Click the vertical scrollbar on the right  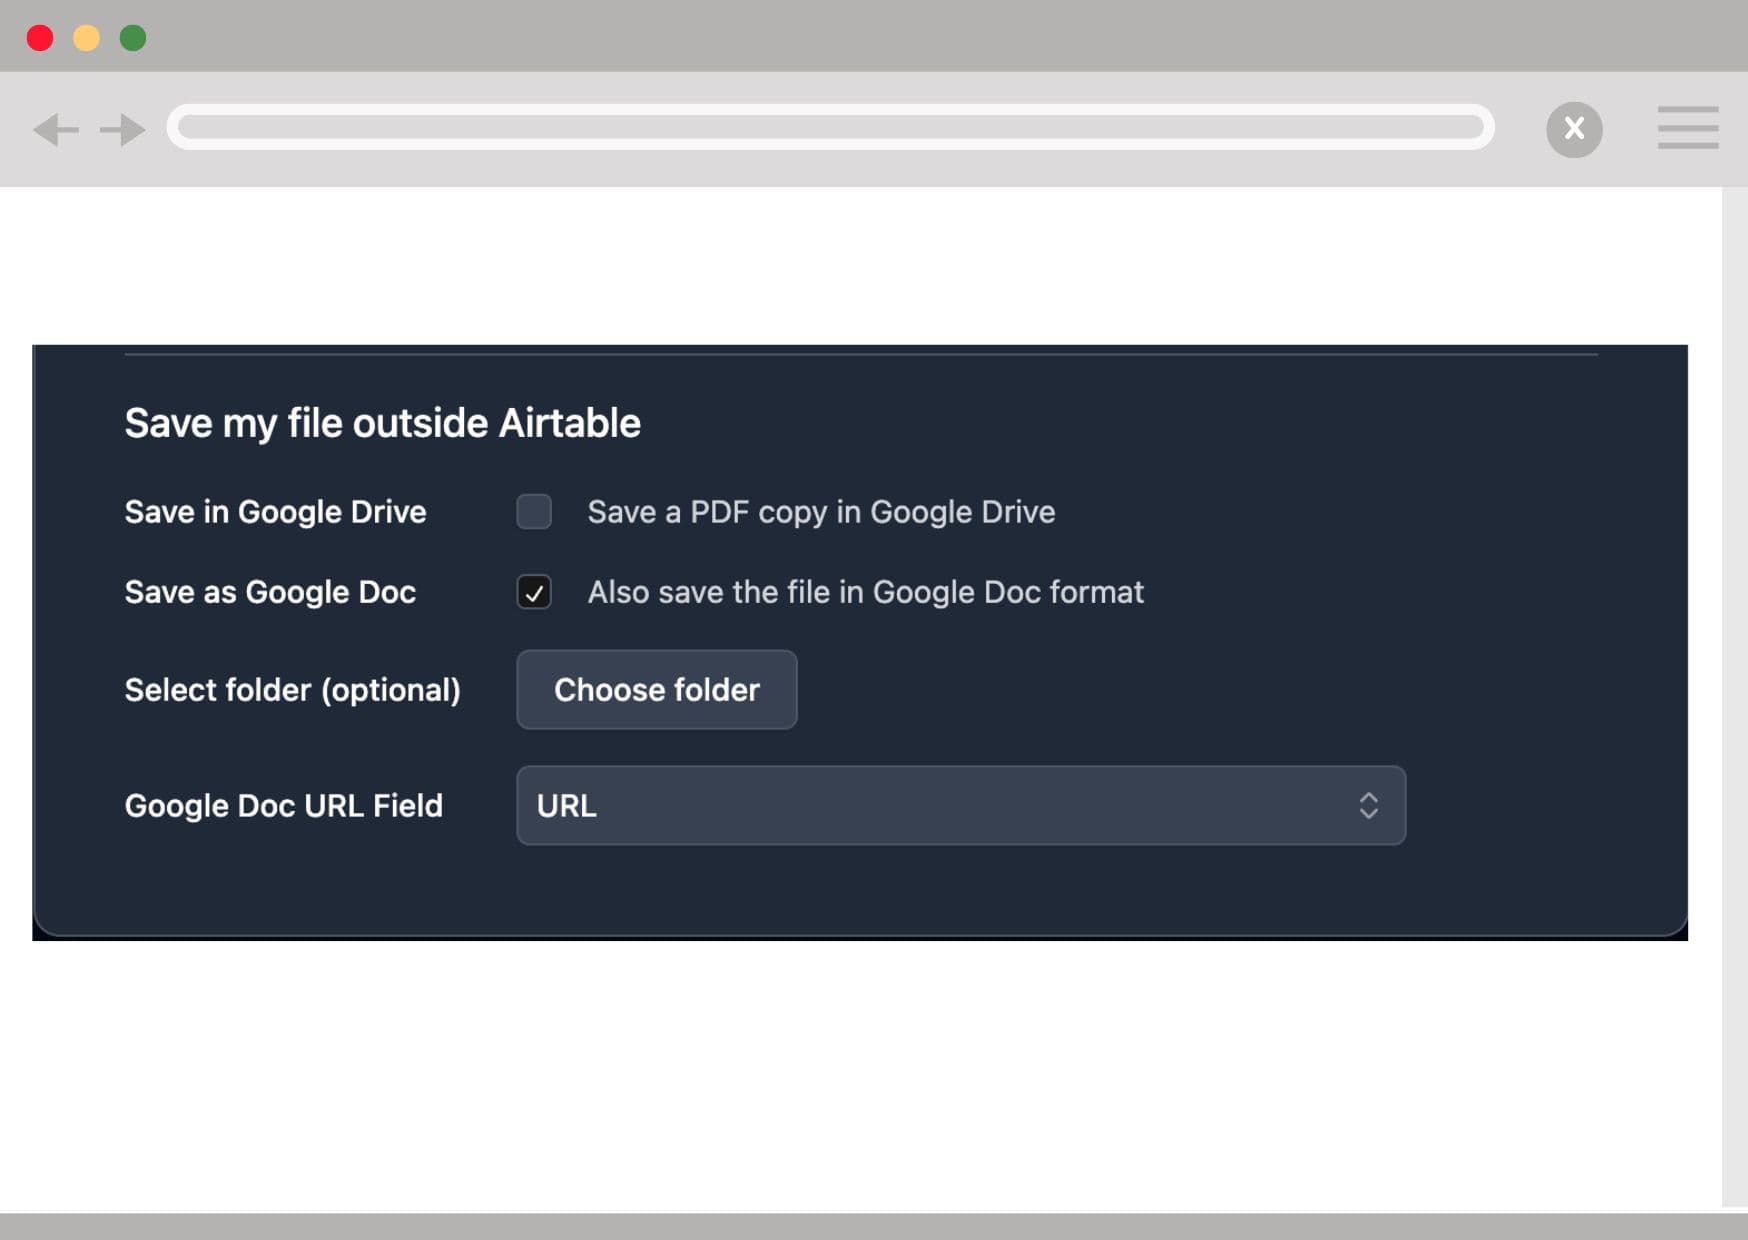pos(1734,697)
